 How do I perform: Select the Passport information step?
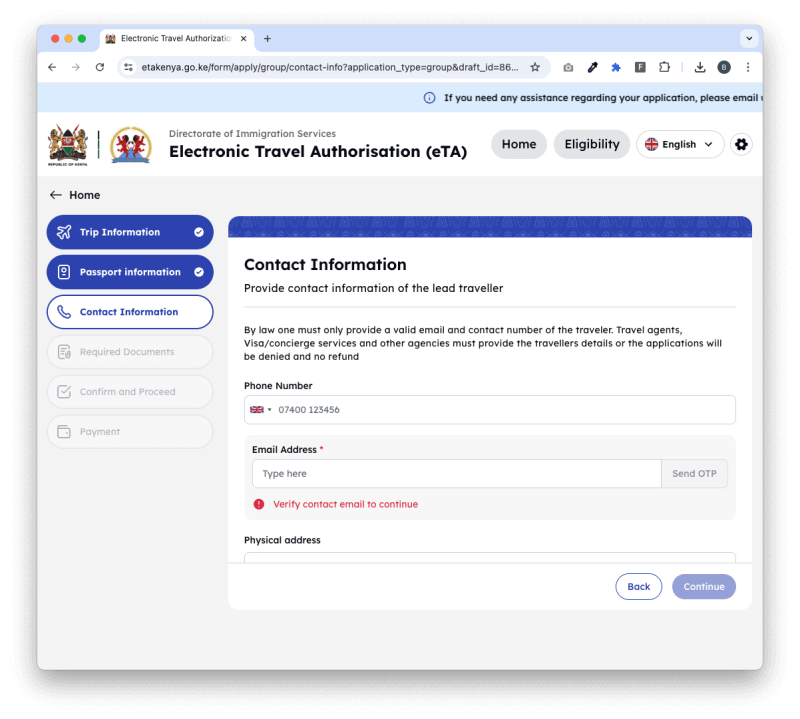pos(130,272)
